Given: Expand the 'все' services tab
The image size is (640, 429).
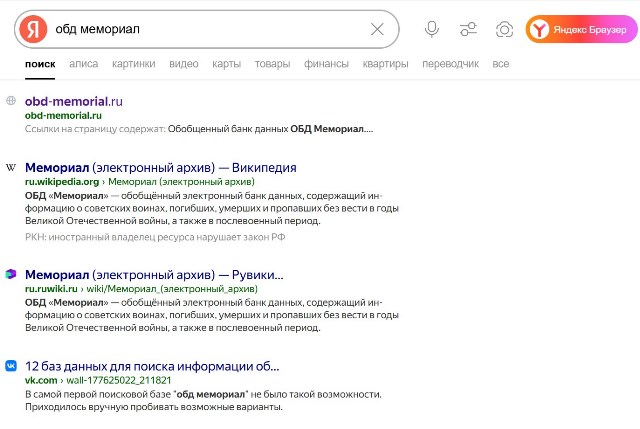Looking at the screenshot, I should pyautogui.click(x=500, y=64).
